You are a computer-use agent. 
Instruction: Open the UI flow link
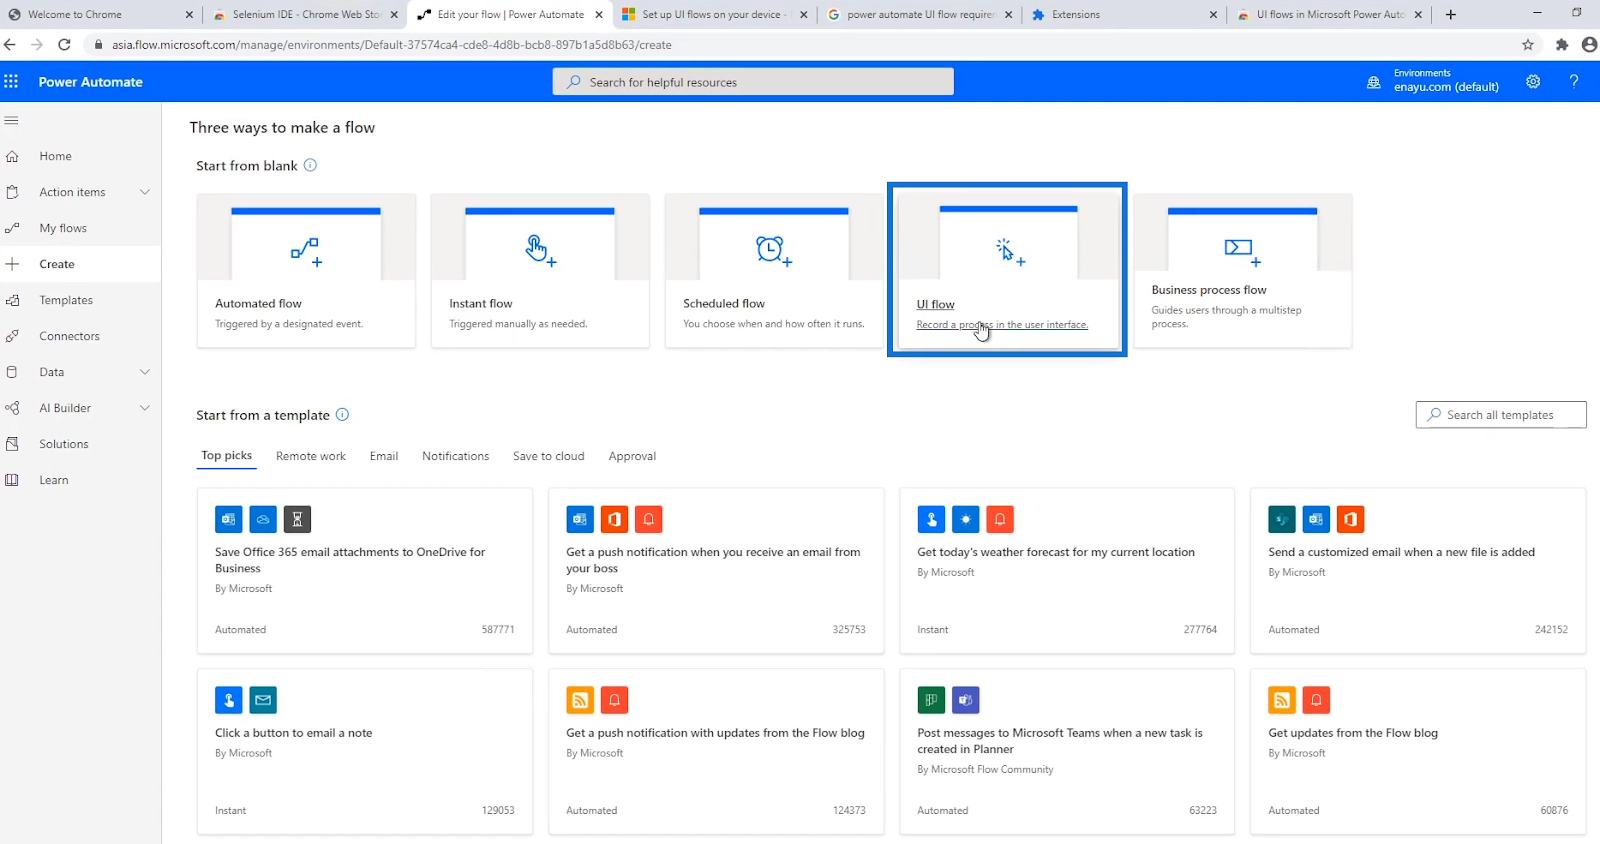coord(936,304)
